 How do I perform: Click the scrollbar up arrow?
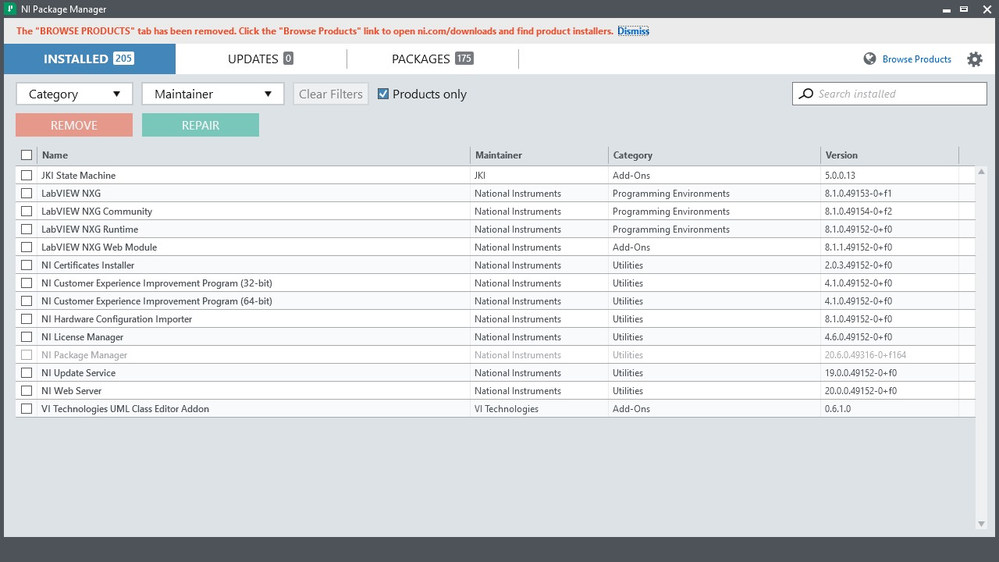[x=981, y=171]
